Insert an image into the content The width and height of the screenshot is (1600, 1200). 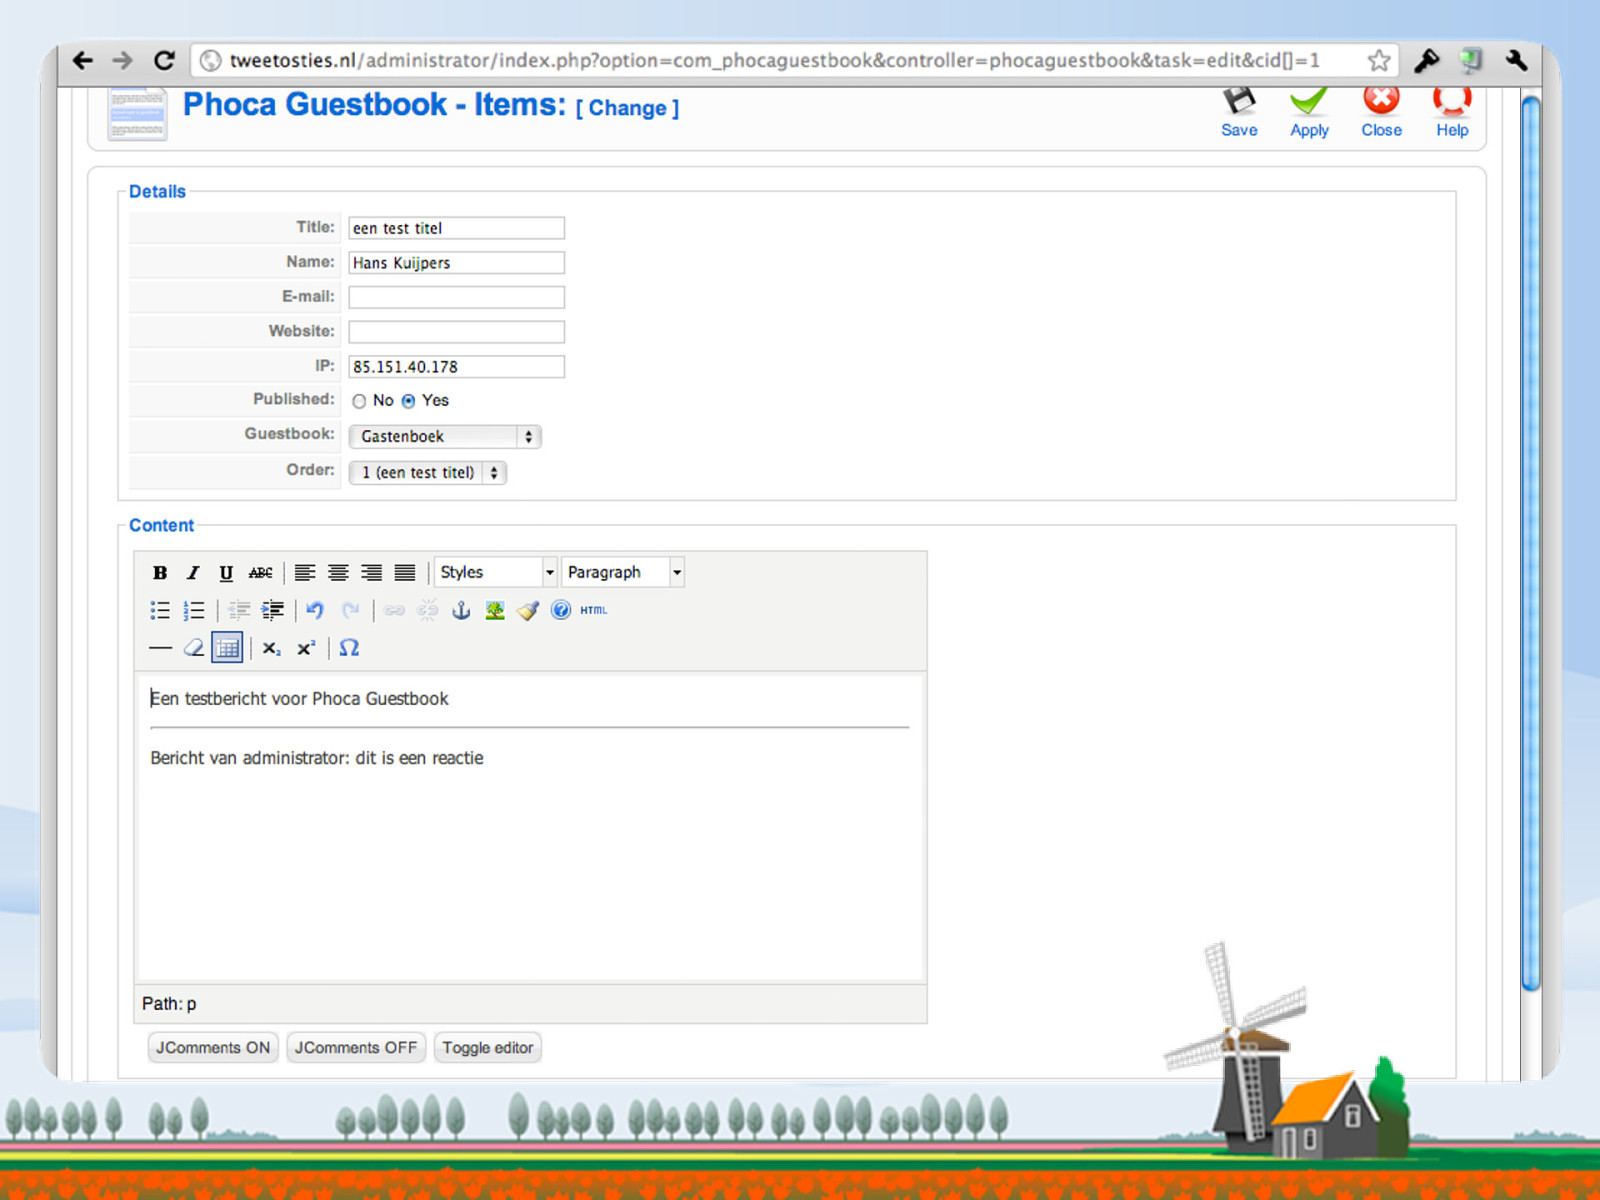495,610
